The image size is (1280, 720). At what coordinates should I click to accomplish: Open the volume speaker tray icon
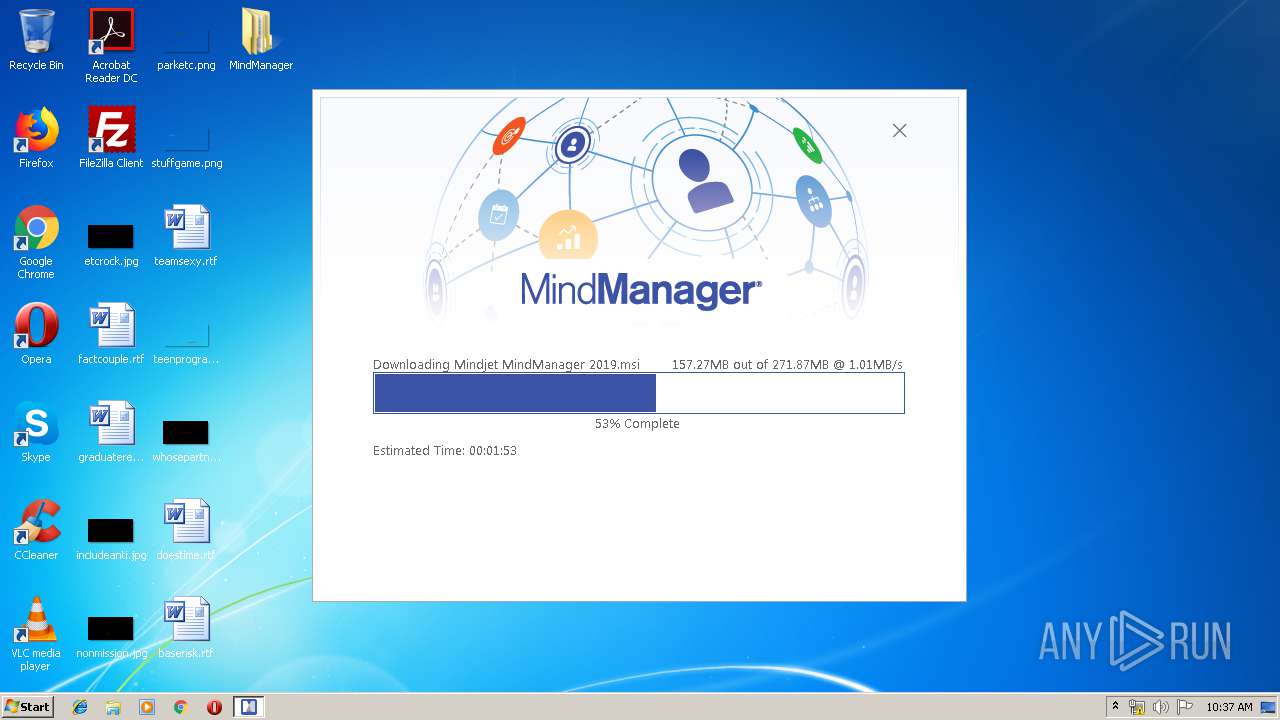tap(1161, 707)
